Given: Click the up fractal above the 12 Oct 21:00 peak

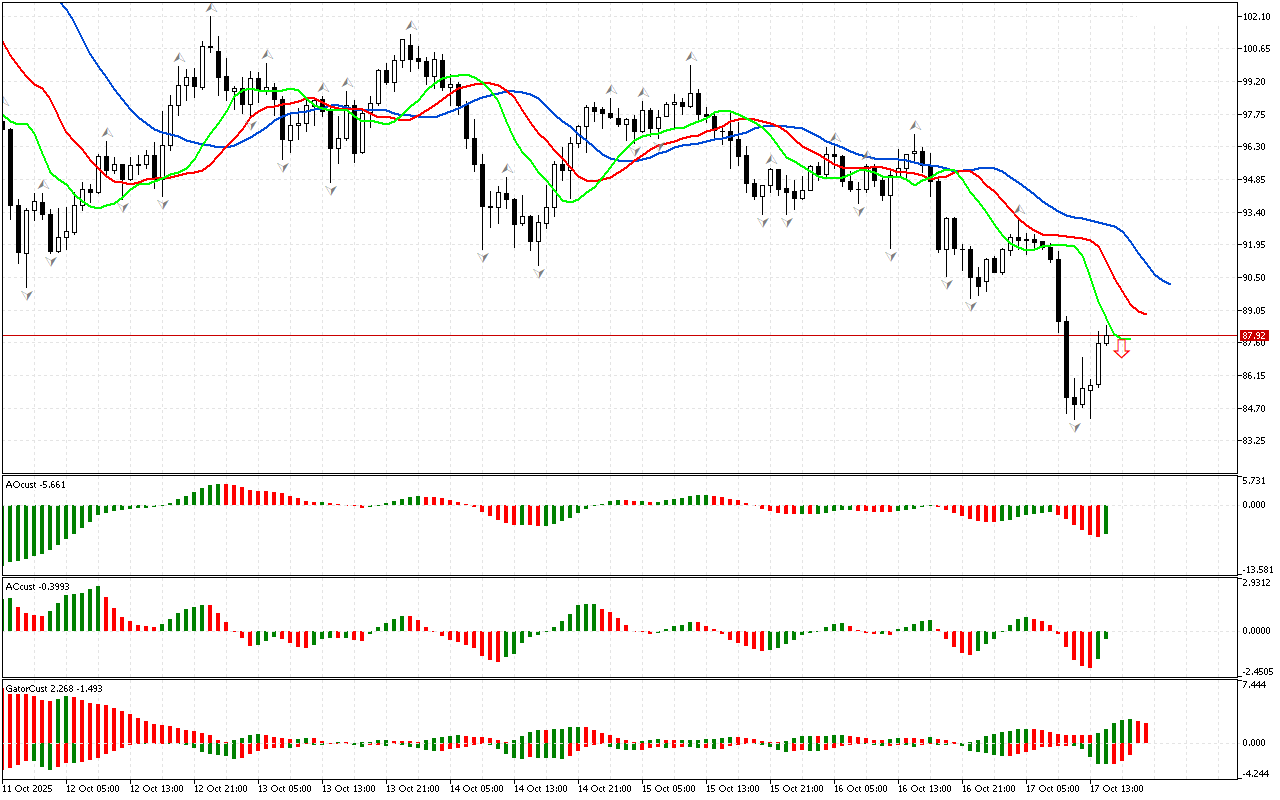Looking at the screenshot, I should (211, 9).
